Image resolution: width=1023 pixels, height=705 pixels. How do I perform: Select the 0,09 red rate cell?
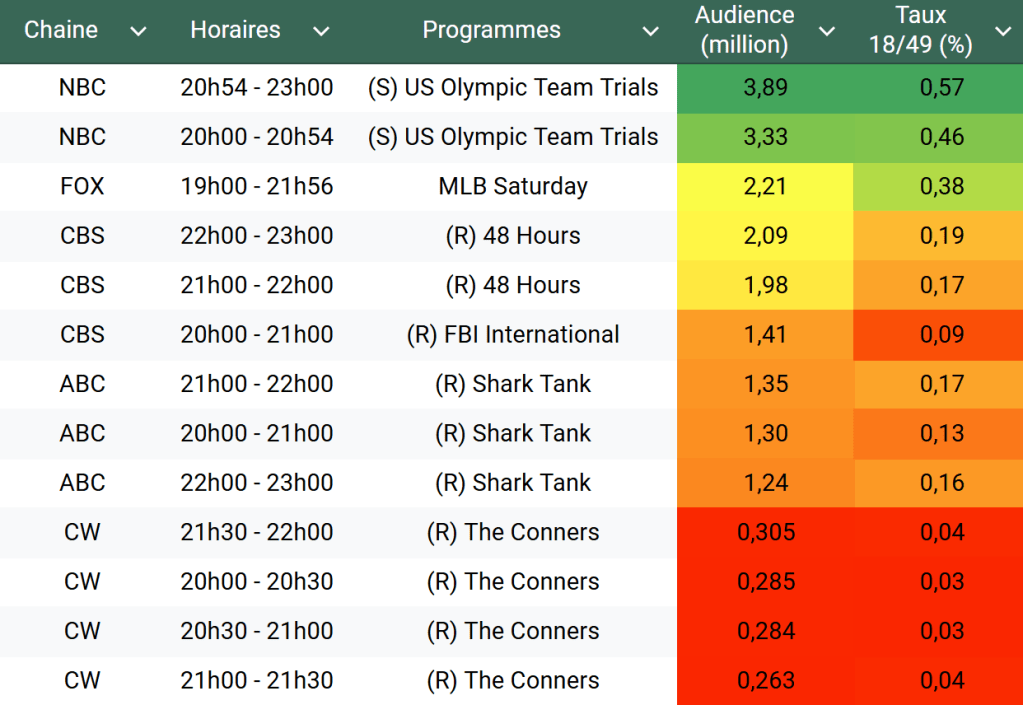tap(941, 335)
